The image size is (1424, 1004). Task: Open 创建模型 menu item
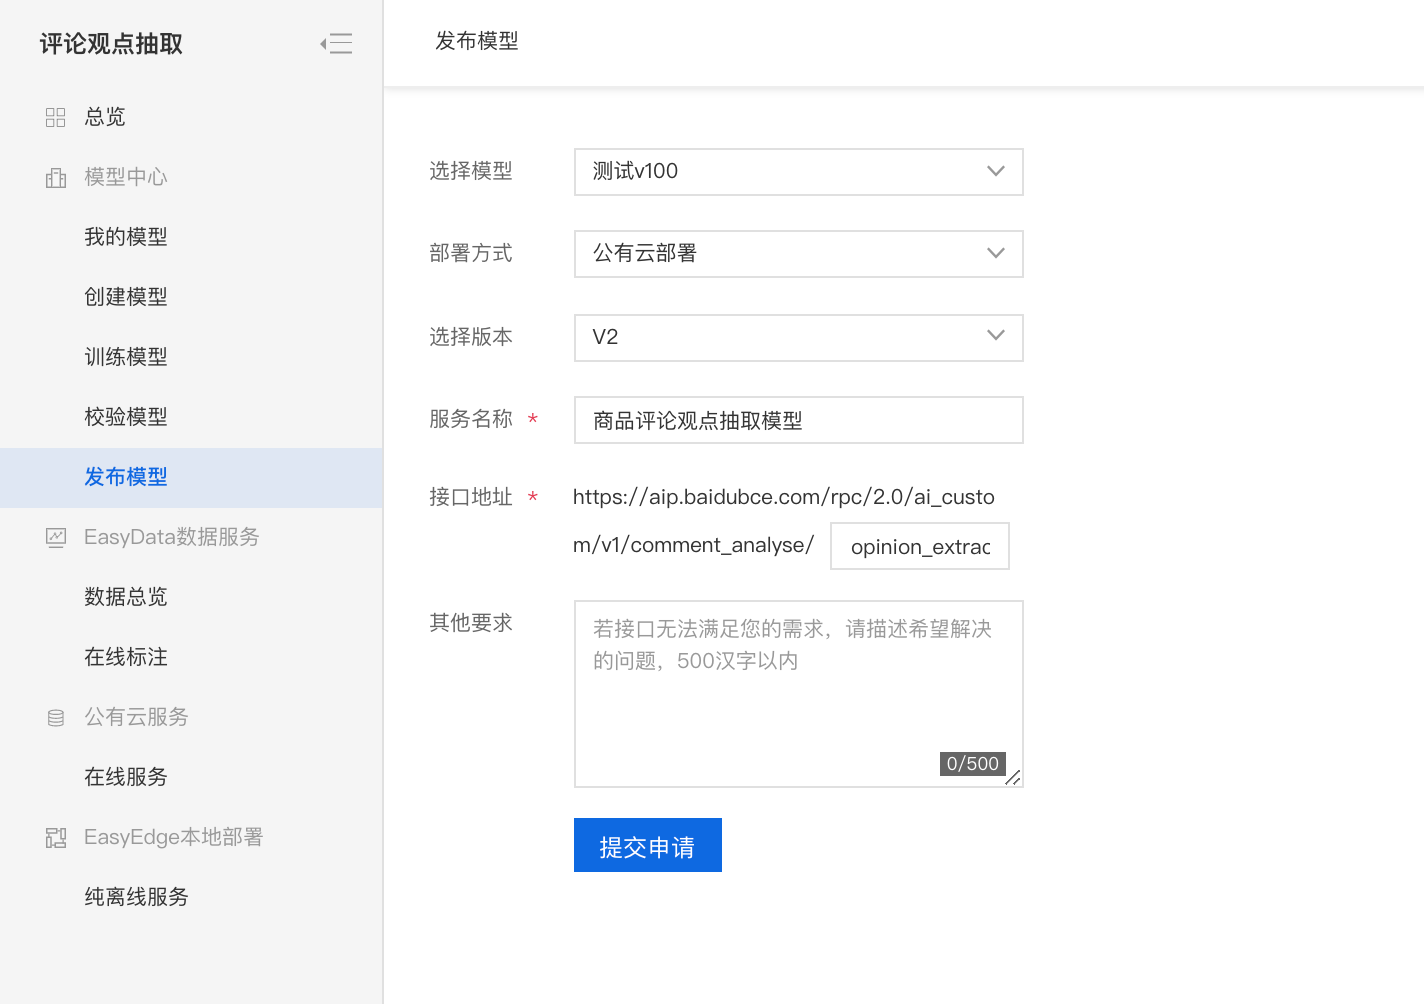(126, 297)
